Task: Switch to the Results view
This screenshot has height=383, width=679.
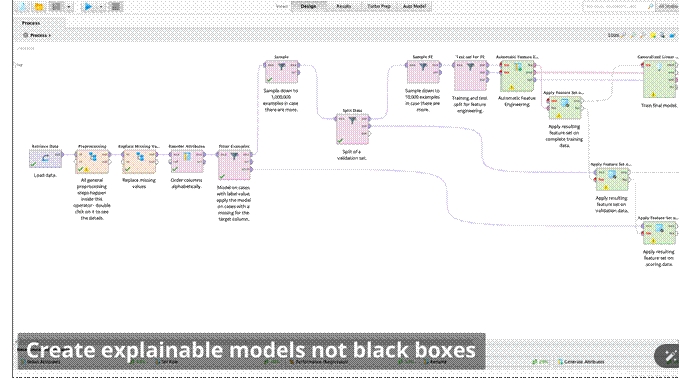Action: (343, 6)
